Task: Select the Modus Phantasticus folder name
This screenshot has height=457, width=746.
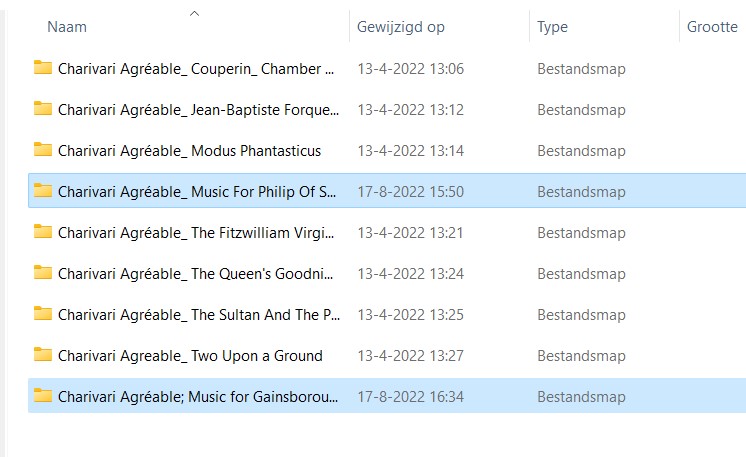Action: click(x=189, y=151)
